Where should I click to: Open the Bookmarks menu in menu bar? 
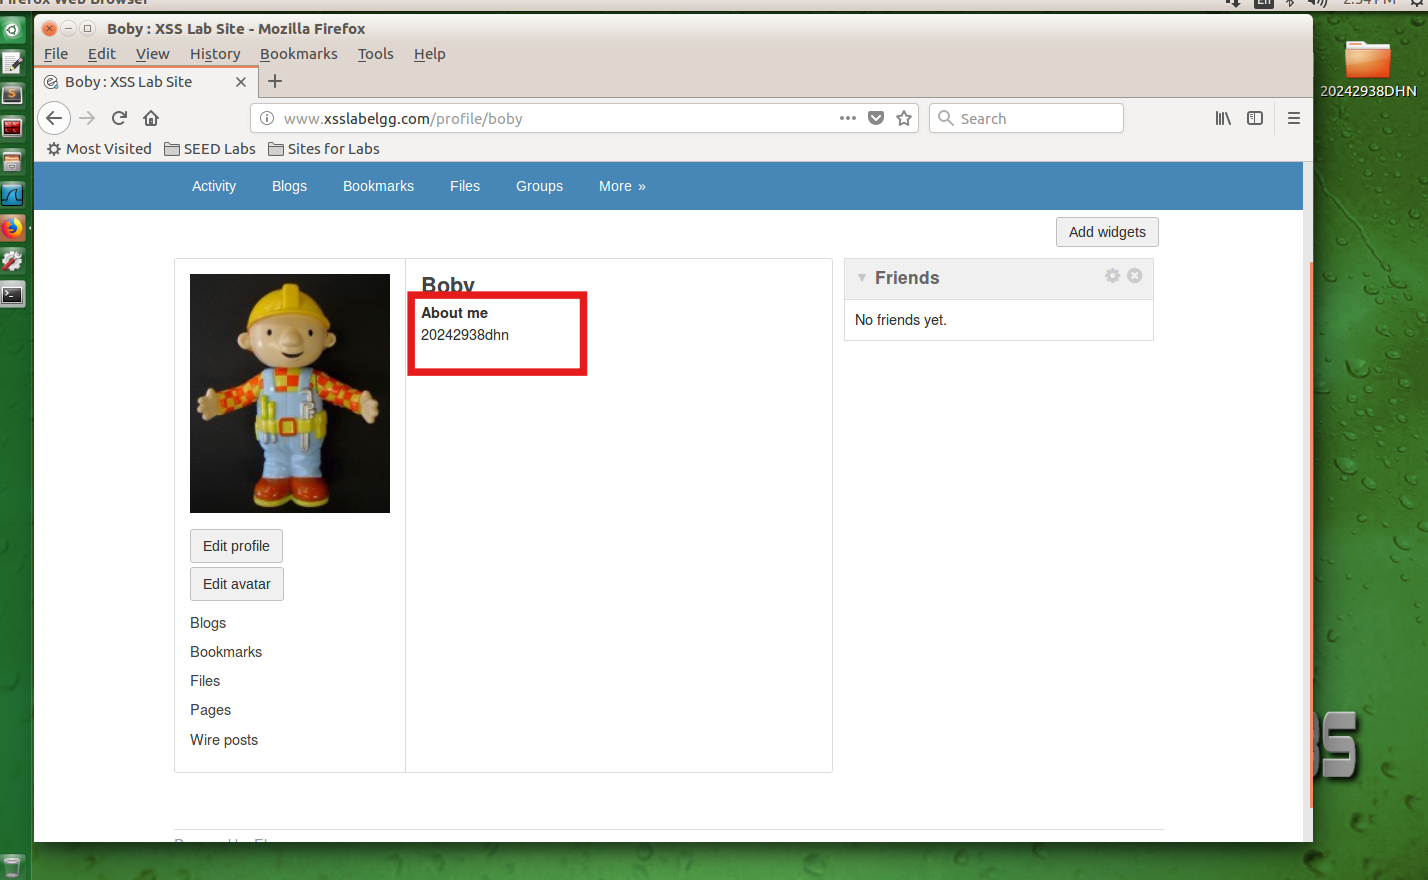point(299,54)
